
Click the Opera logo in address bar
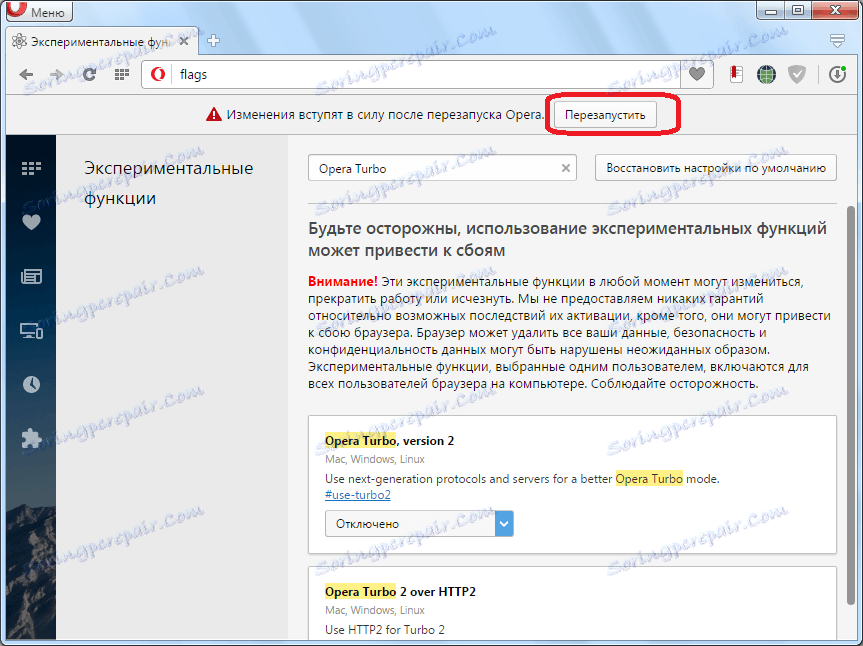point(158,74)
